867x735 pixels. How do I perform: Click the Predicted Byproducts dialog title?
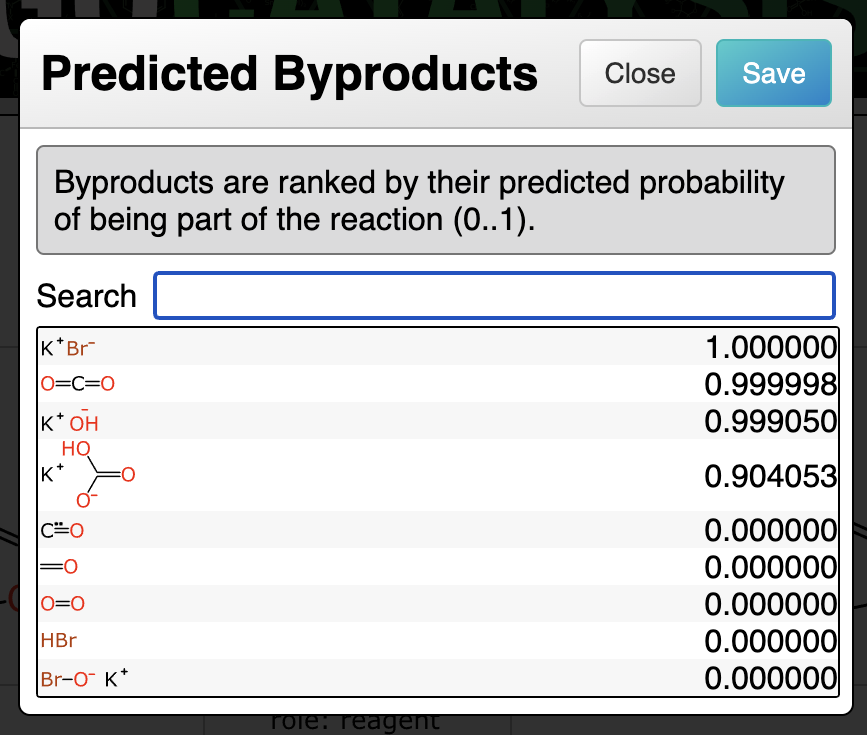point(290,74)
